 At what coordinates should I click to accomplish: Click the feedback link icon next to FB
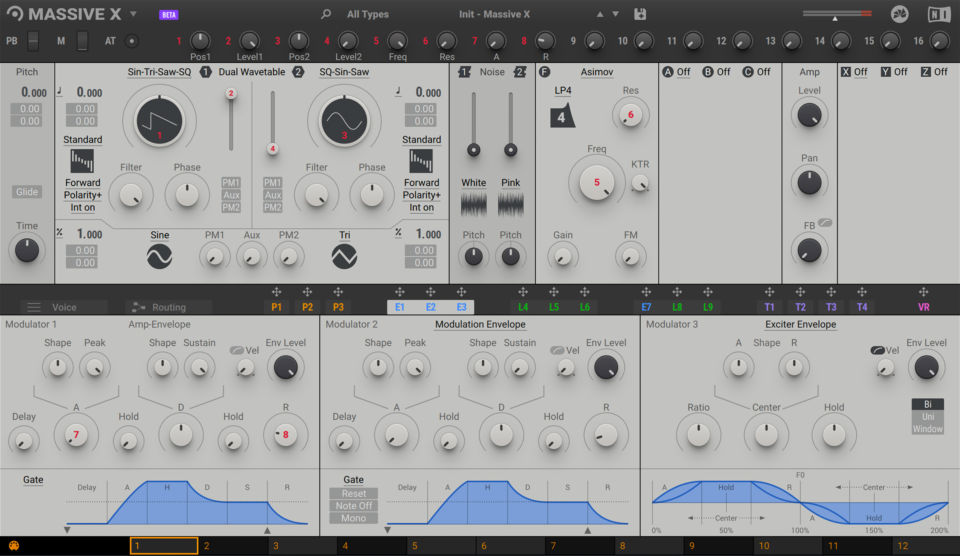coord(825,224)
